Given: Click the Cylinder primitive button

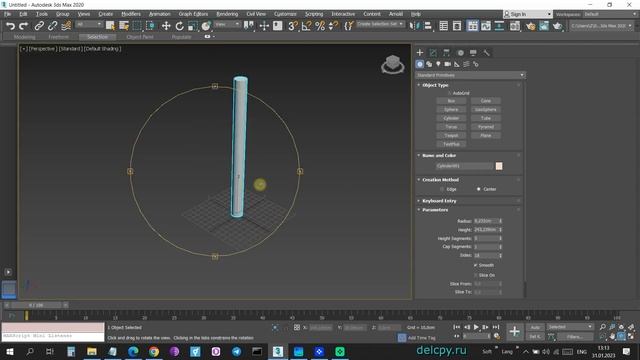Looking at the screenshot, I should click(451, 118).
